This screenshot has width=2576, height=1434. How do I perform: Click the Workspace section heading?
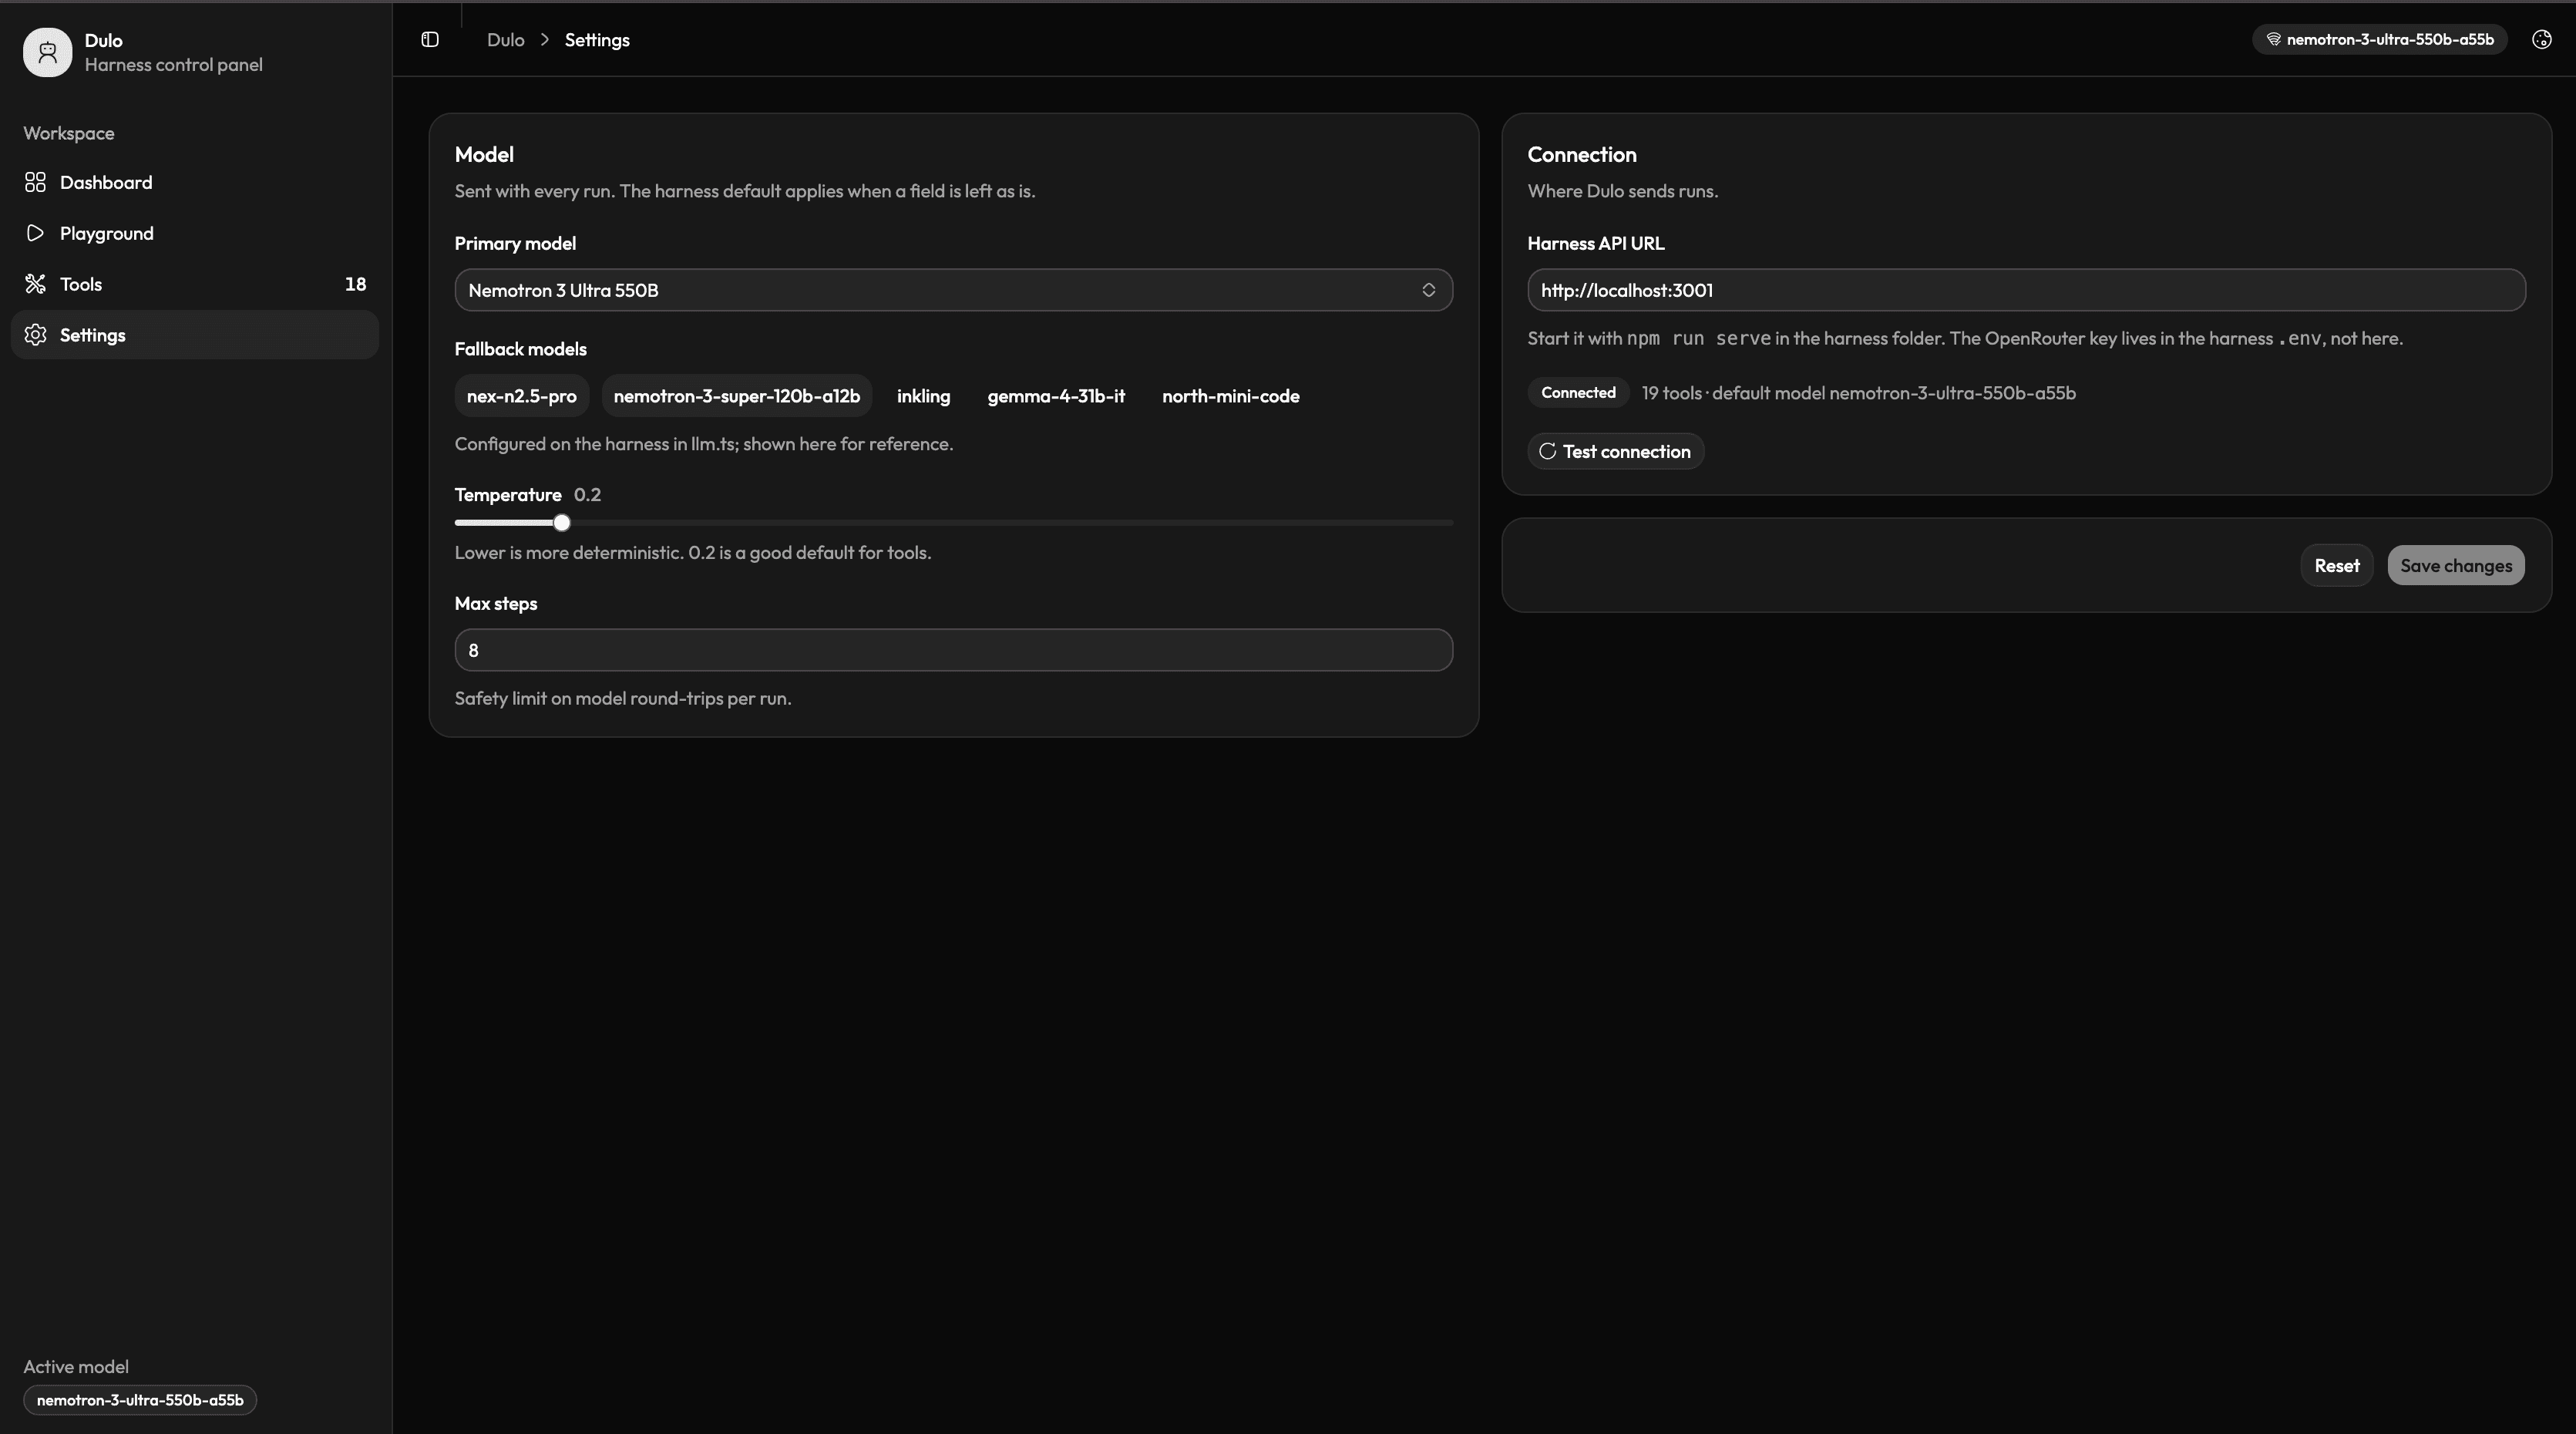coord(69,133)
